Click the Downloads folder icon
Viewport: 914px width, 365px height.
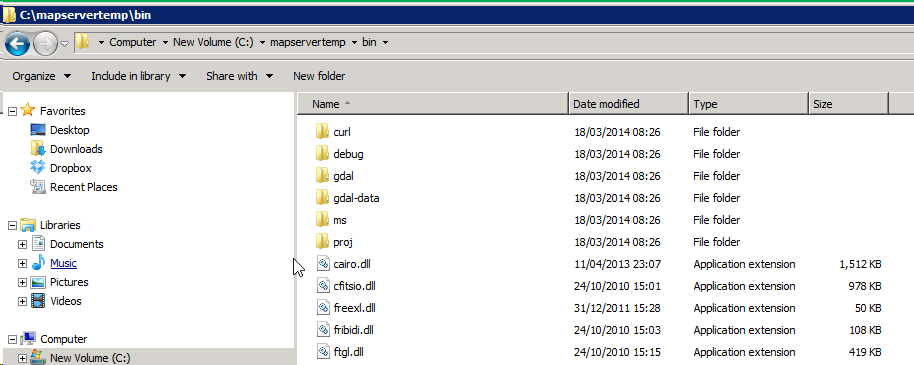pyautogui.click(x=37, y=148)
